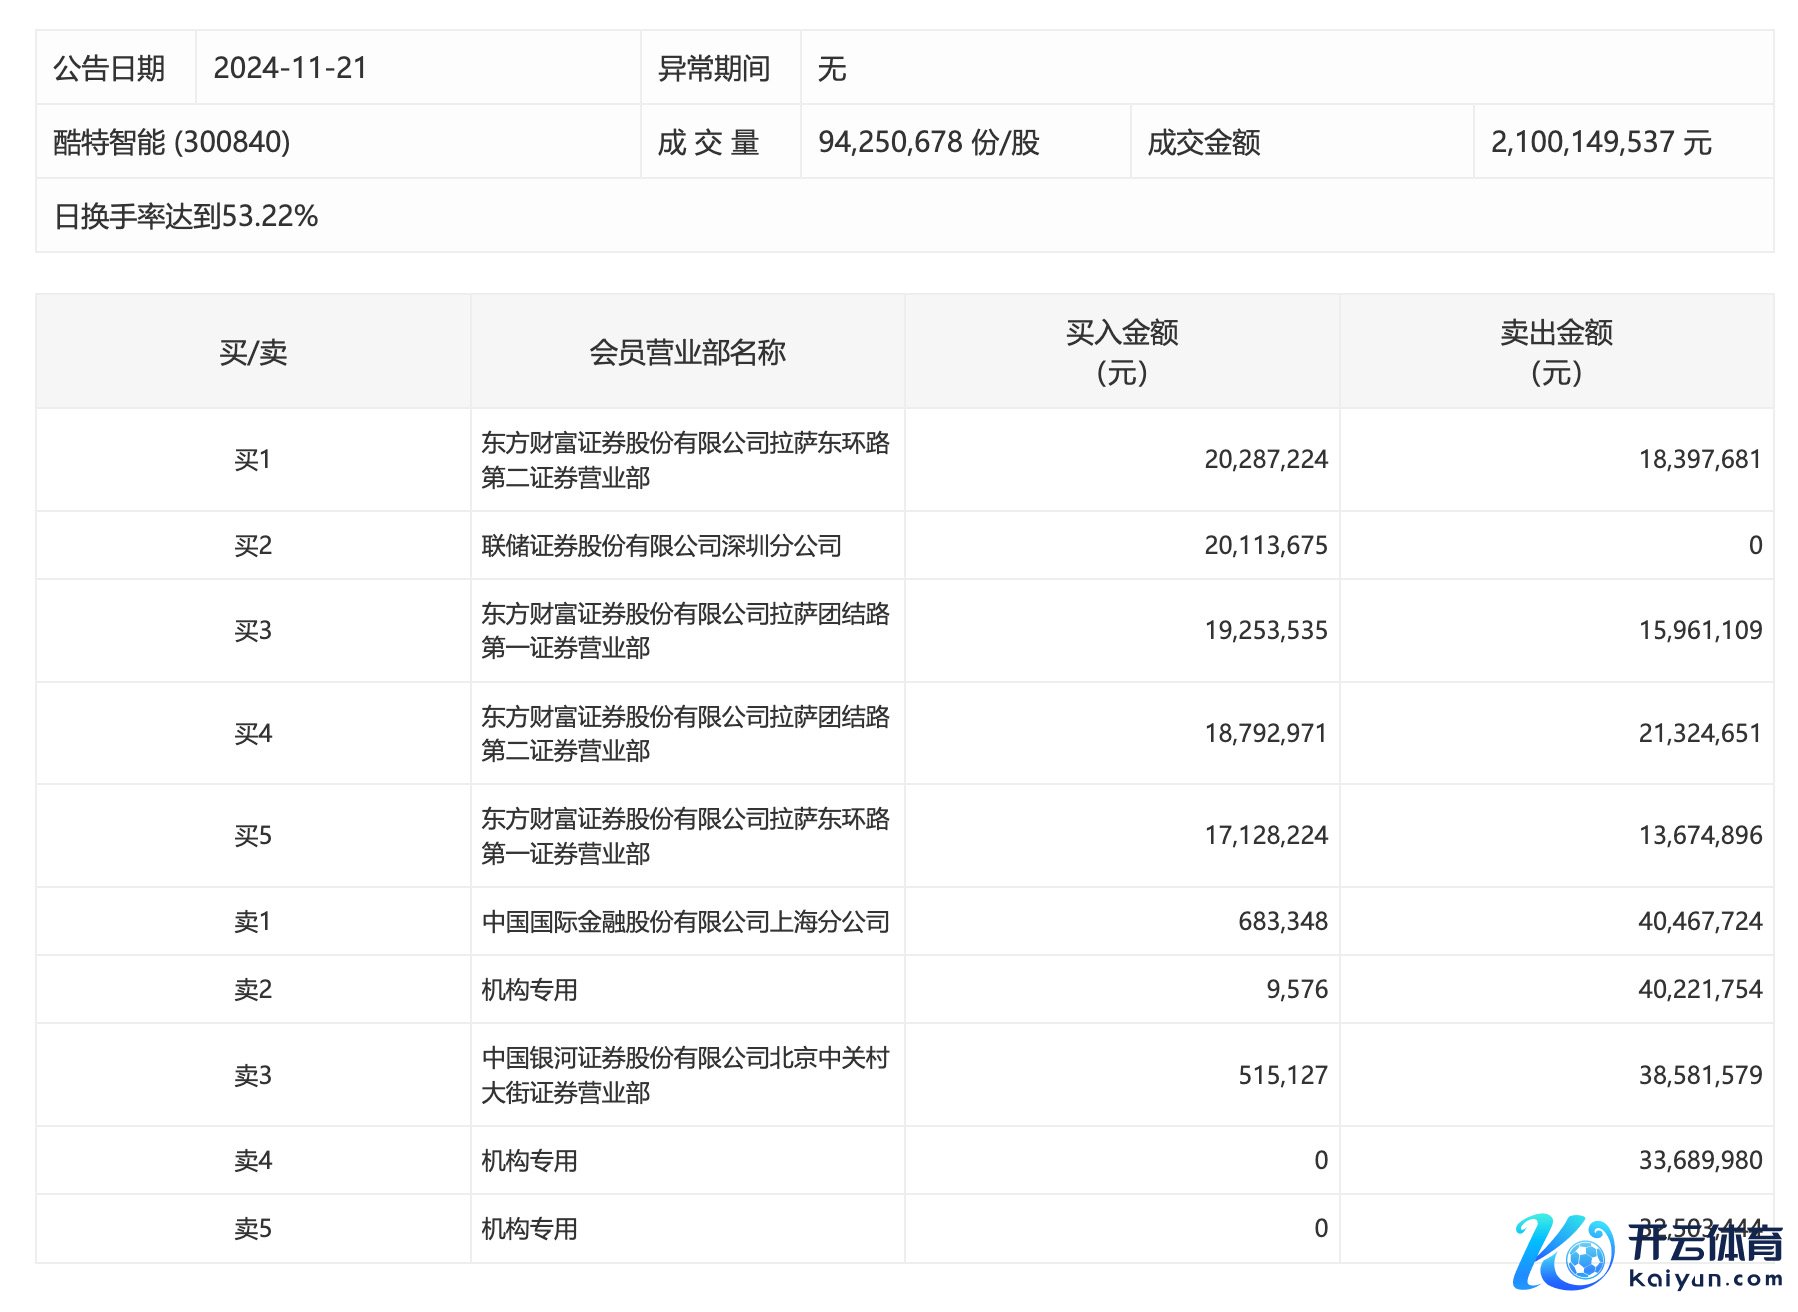Image resolution: width=1798 pixels, height=1312 pixels.
Task: Open 中国银河证券 北京中关村大街证券营业部 entry
Action: (x=685, y=1075)
